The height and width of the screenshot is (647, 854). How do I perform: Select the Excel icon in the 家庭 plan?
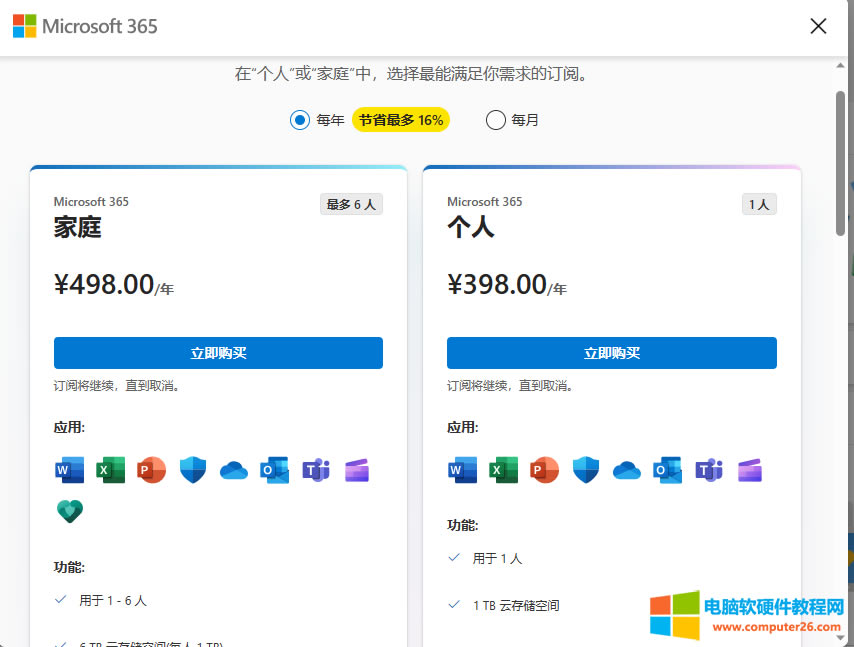point(110,470)
